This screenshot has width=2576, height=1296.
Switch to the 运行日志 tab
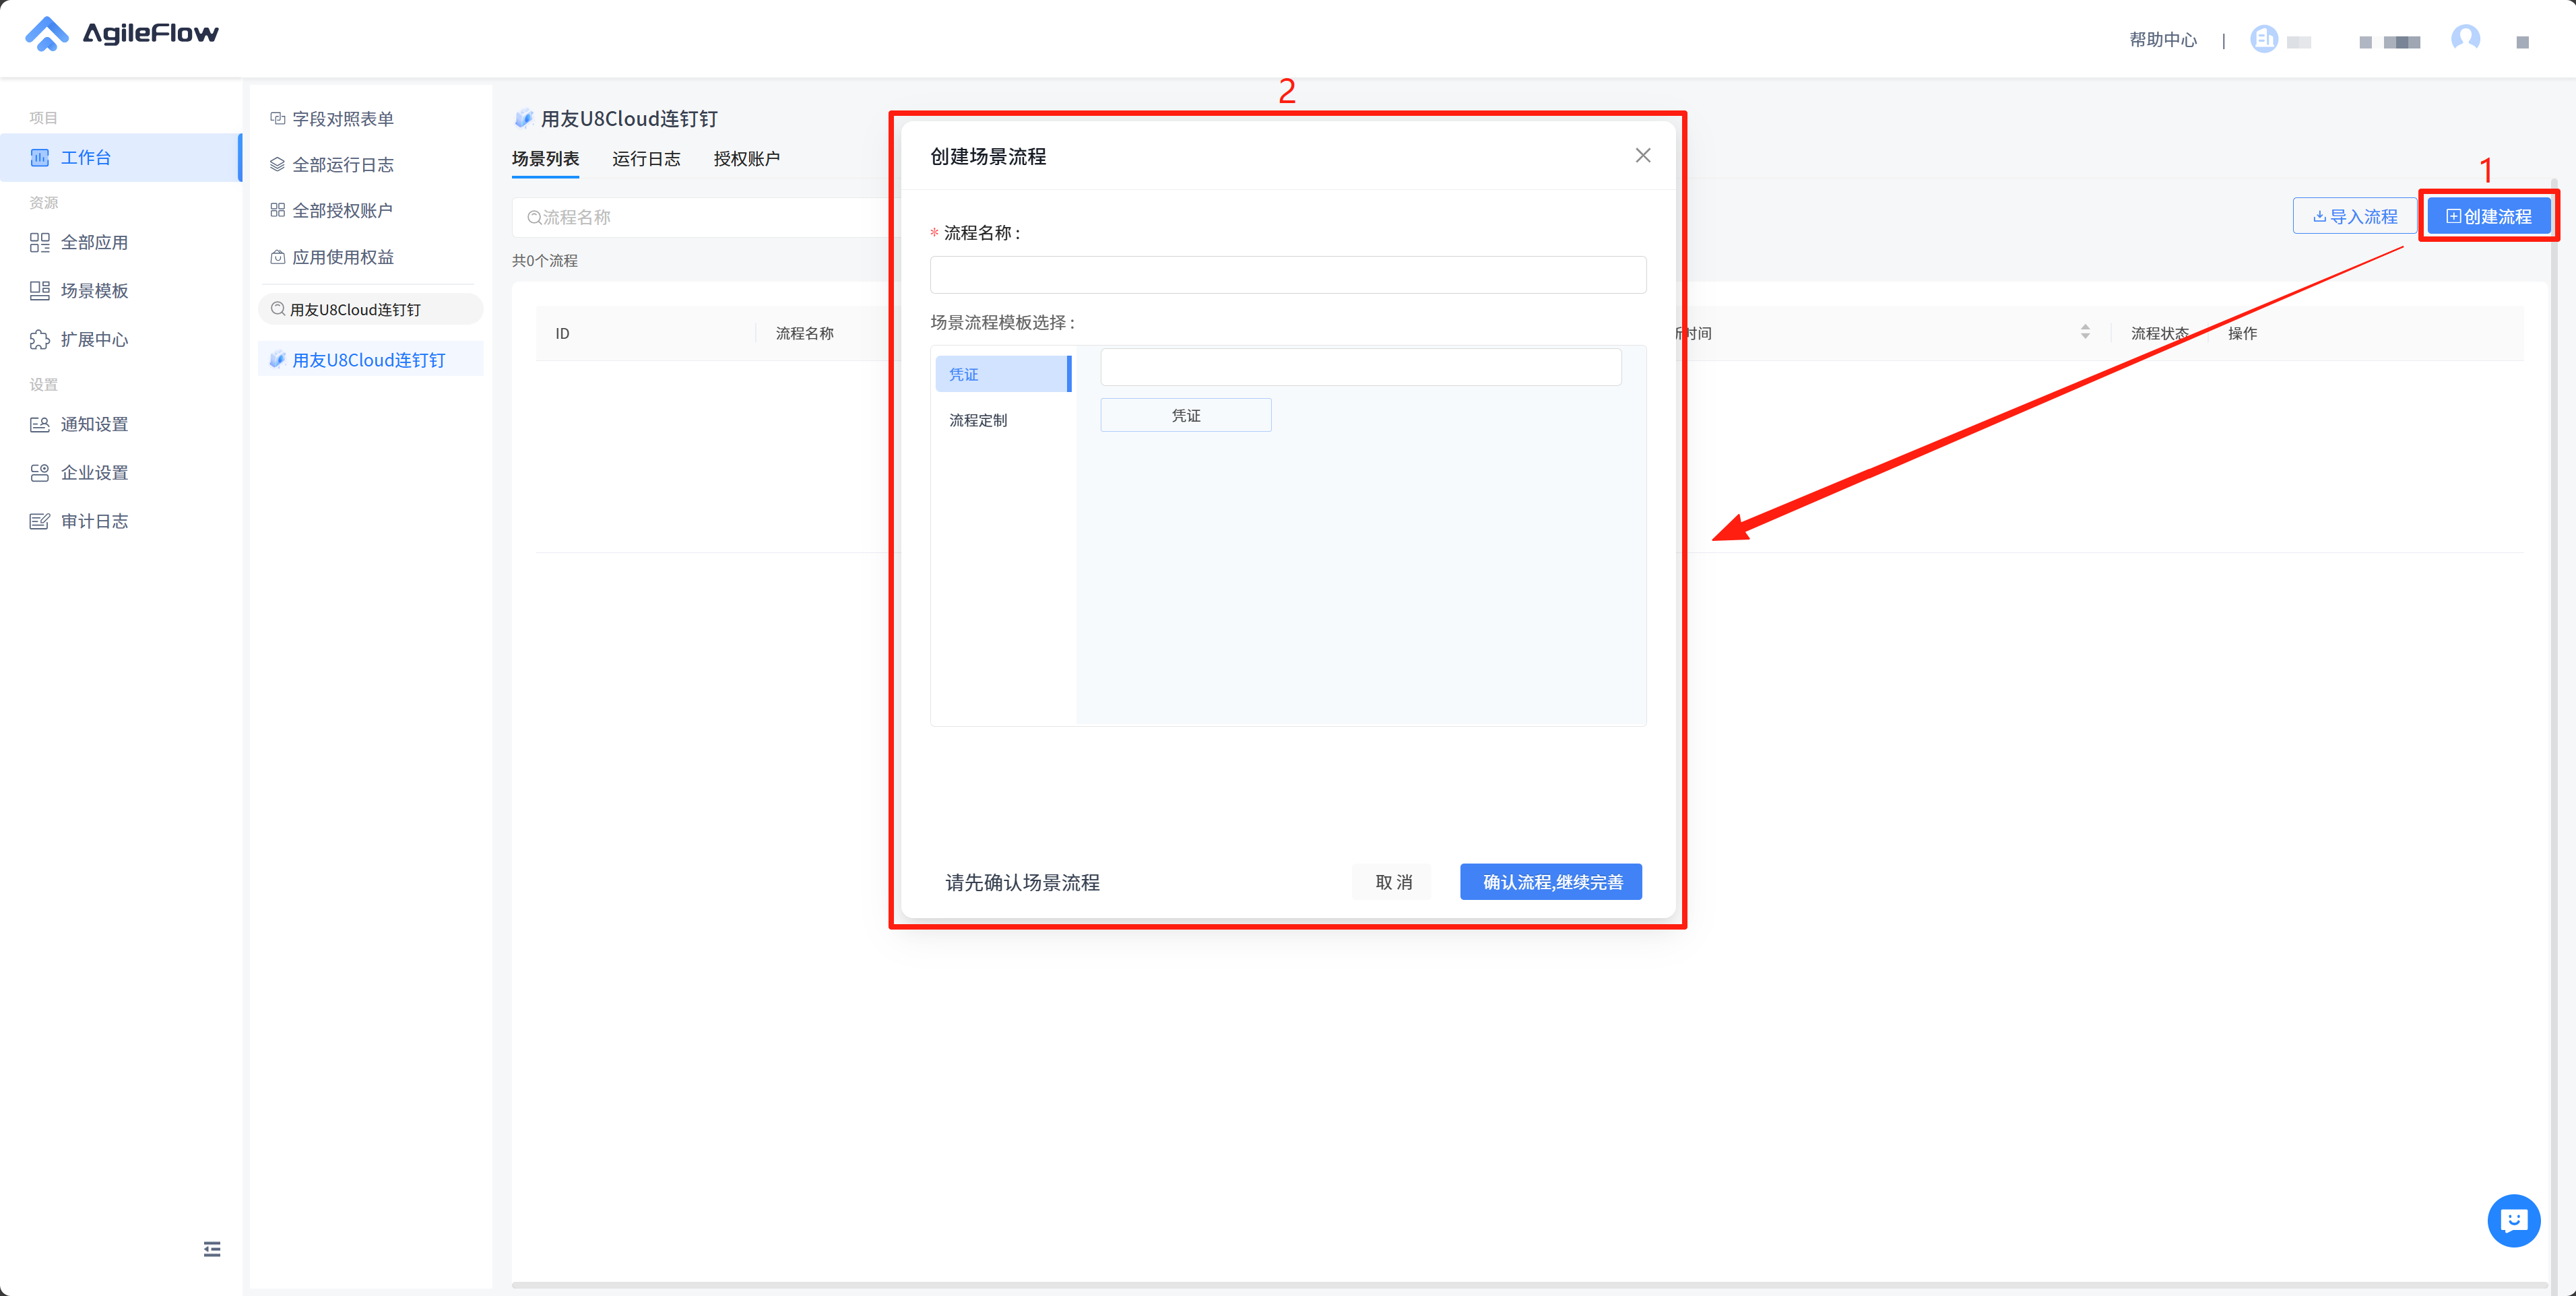pos(646,158)
